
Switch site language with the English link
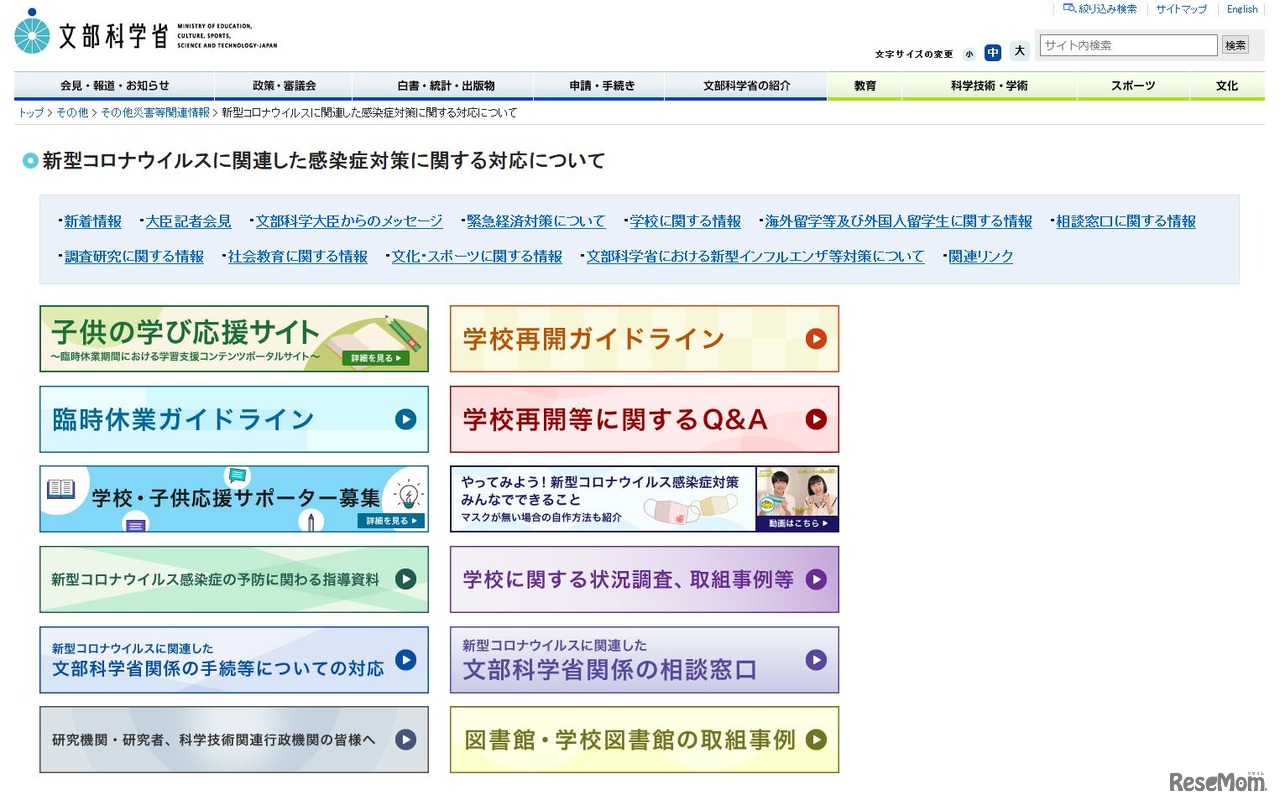click(1242, 9)
